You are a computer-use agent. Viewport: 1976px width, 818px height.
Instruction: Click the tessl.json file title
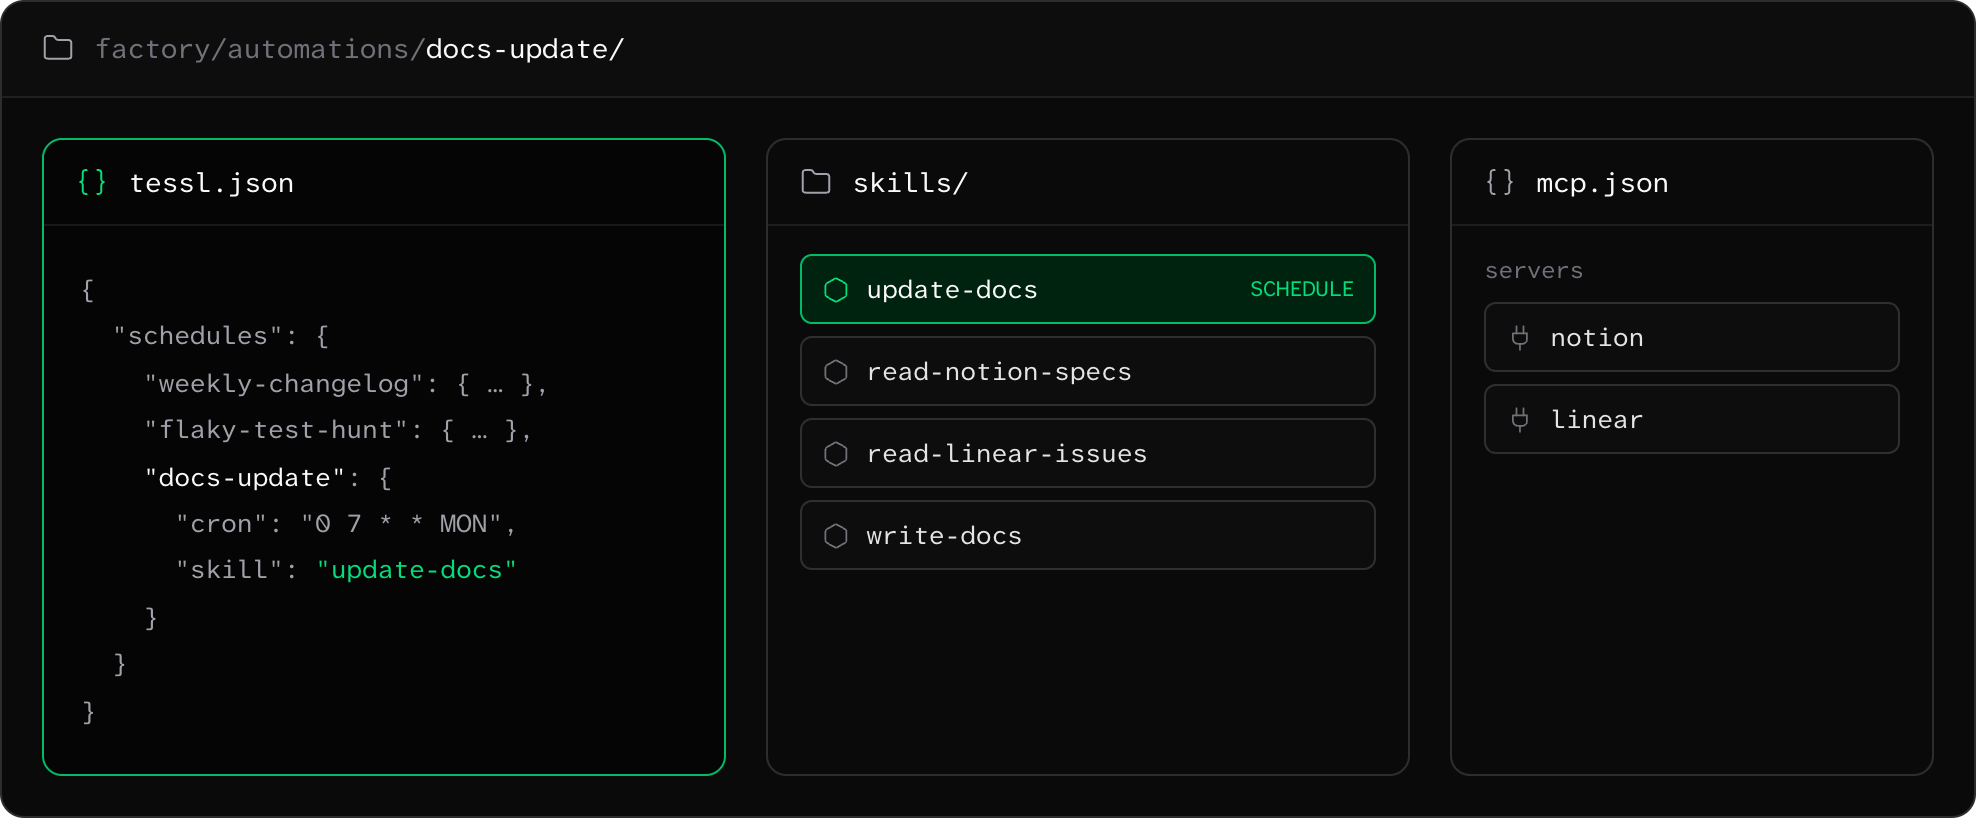(x=212, y=183)
